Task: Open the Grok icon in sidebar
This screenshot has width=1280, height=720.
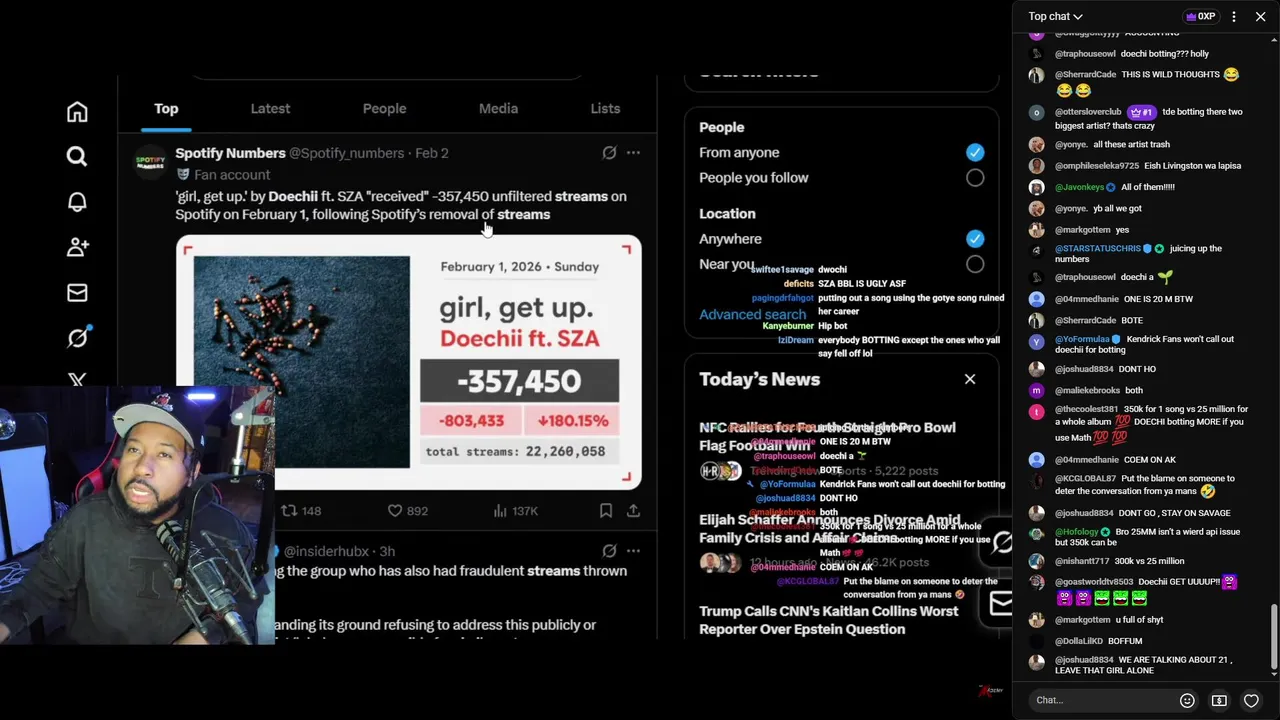Action: 77,338
